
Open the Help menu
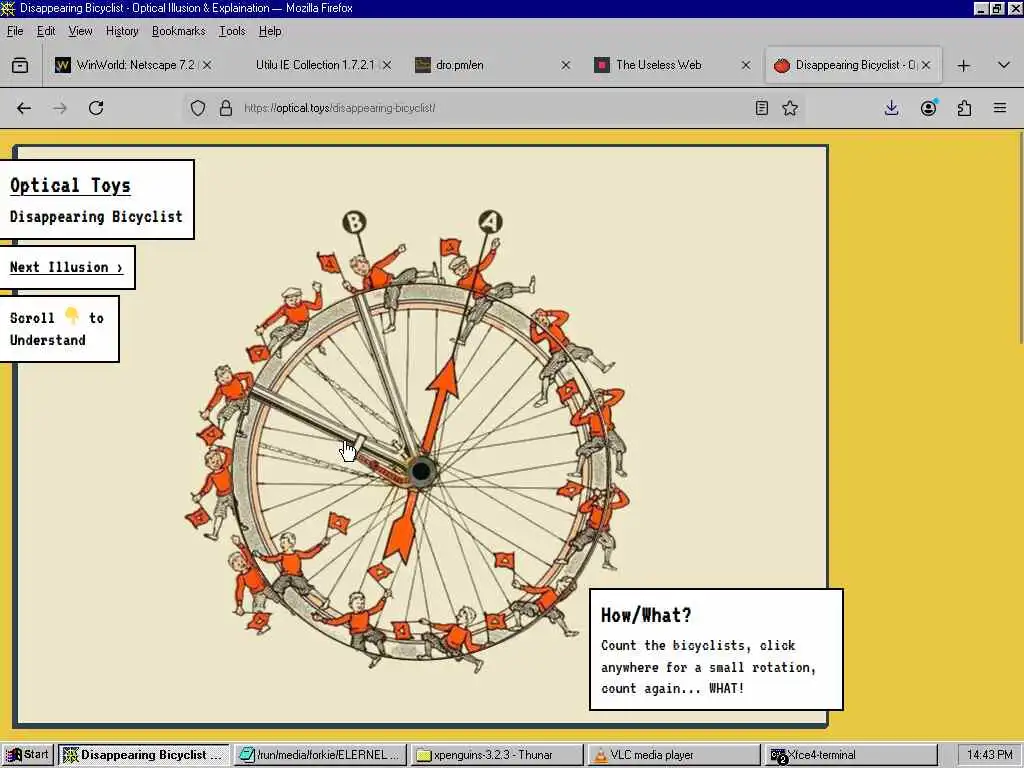coord(270,31)
